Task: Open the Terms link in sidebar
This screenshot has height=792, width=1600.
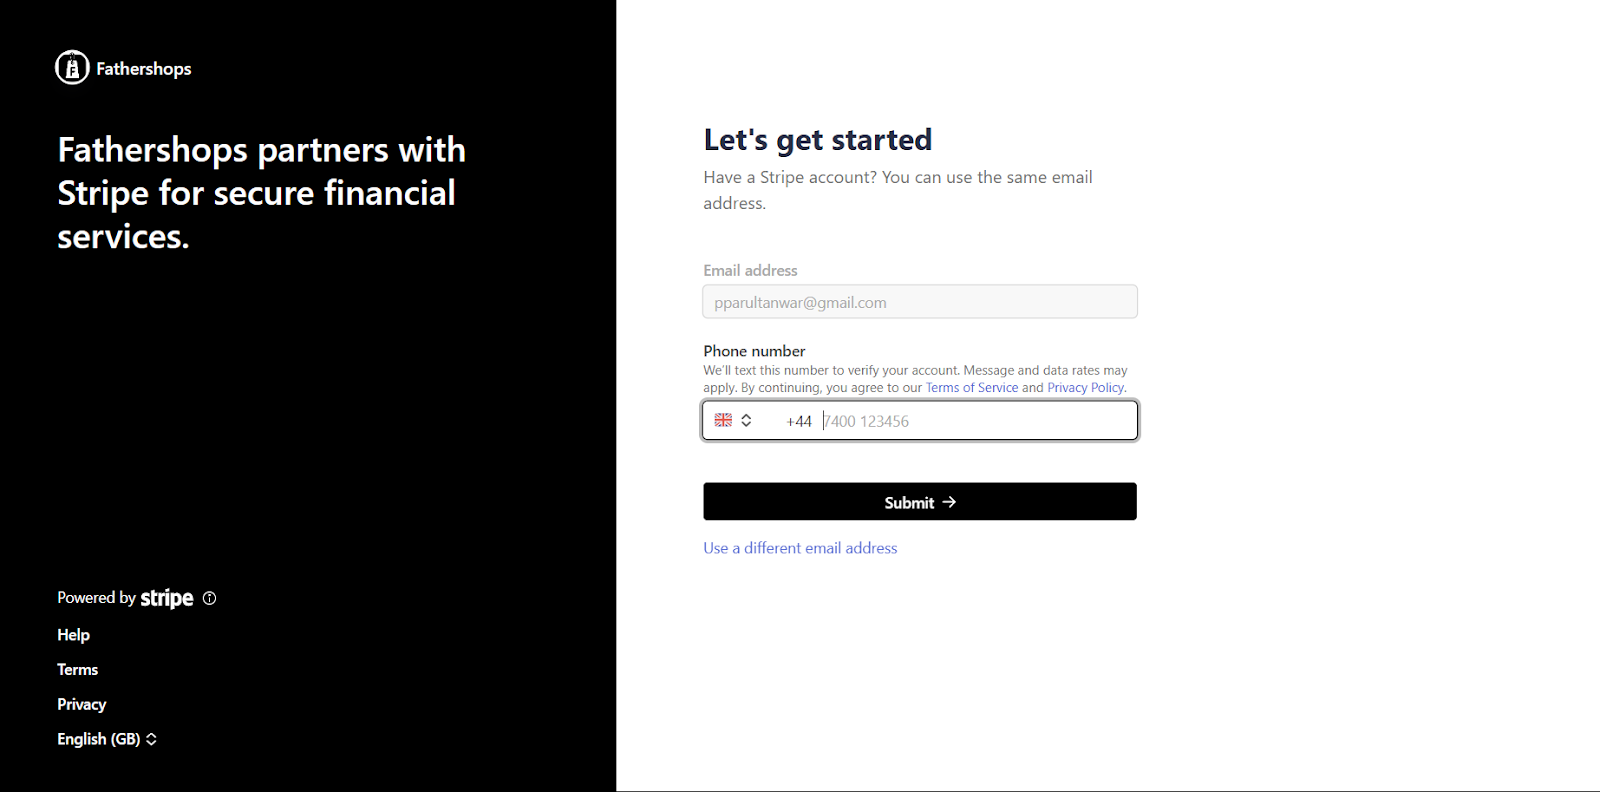Action: click(77, 670)
